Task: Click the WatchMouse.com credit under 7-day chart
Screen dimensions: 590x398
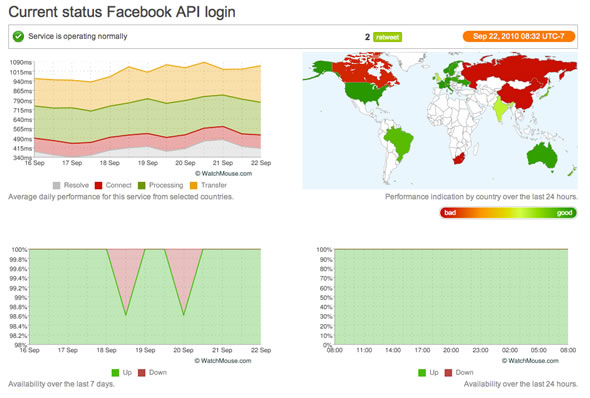Action: [223, 361]
